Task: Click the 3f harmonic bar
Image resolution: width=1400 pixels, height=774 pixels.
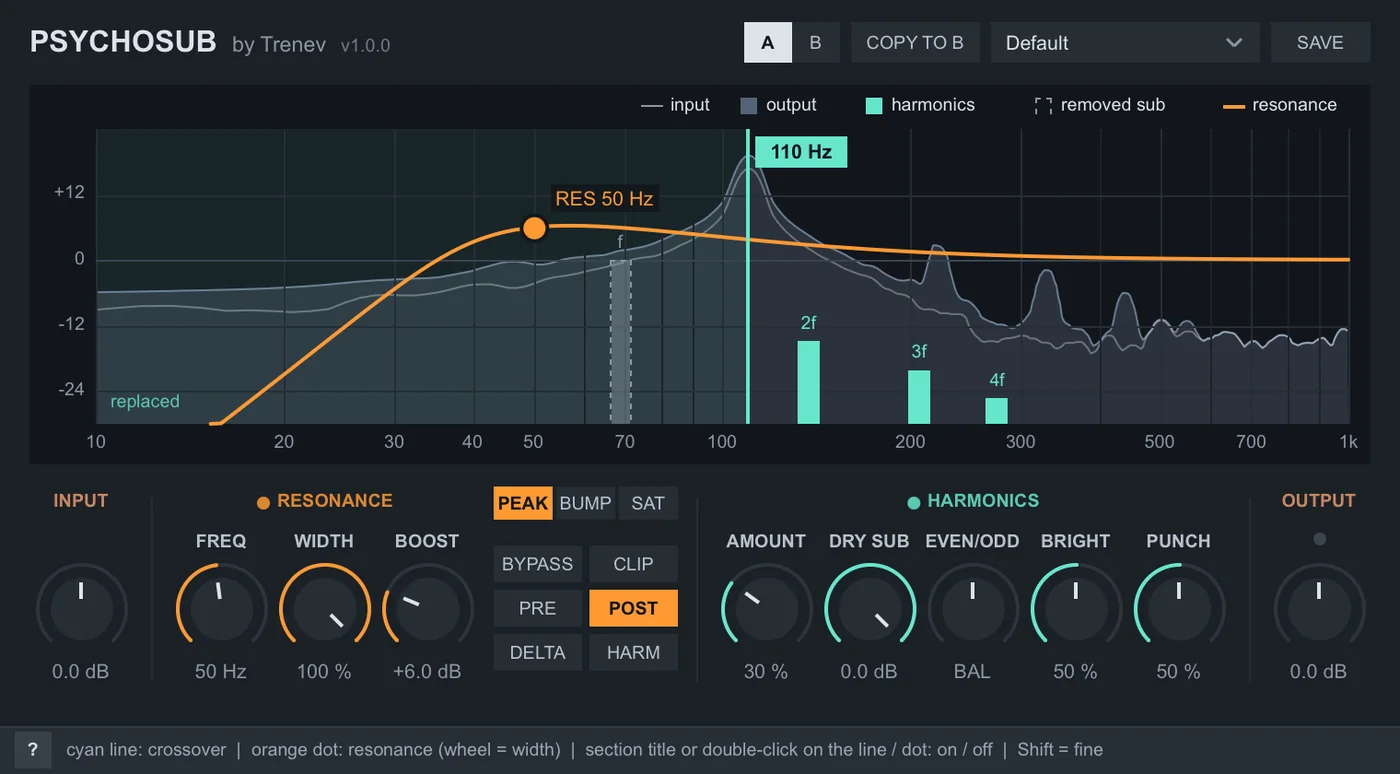Action: pyautogui.click(x=919, y=397)
